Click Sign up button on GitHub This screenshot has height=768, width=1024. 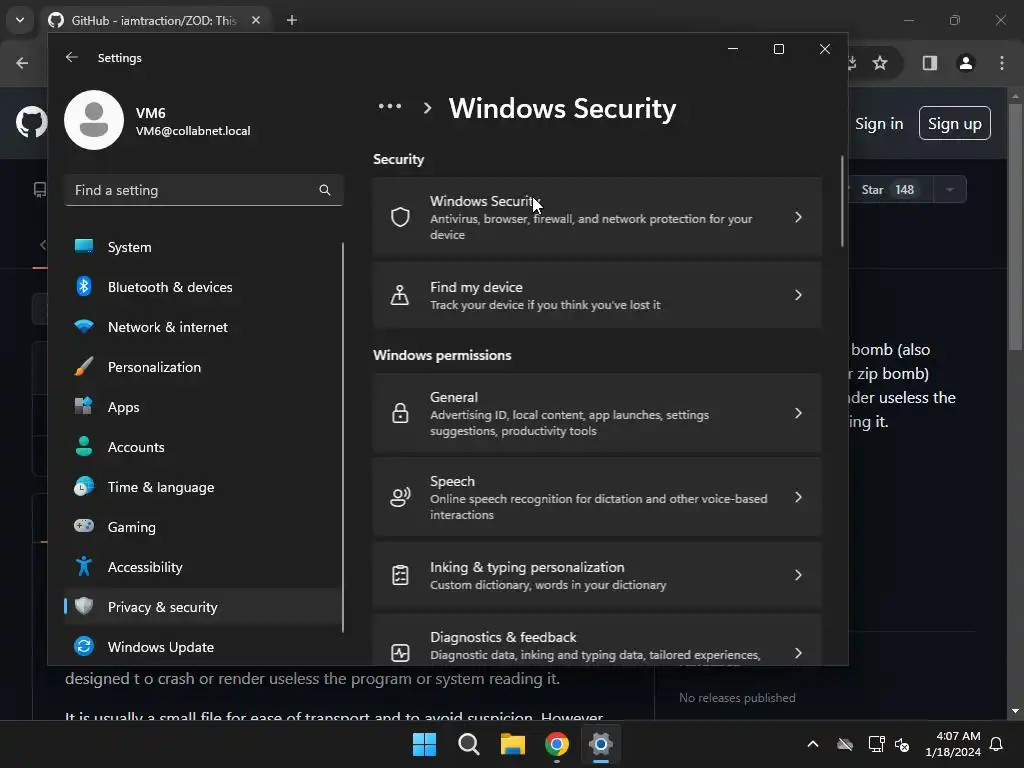pos(955,123)
